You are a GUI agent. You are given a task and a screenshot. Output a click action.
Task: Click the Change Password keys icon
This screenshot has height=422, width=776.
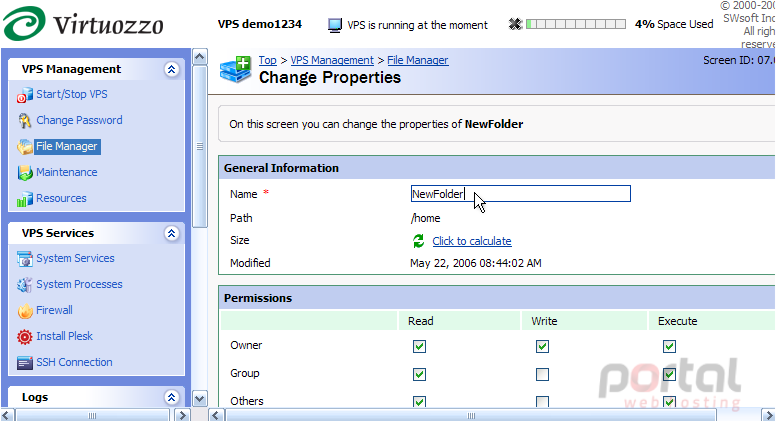coord(25,120)
